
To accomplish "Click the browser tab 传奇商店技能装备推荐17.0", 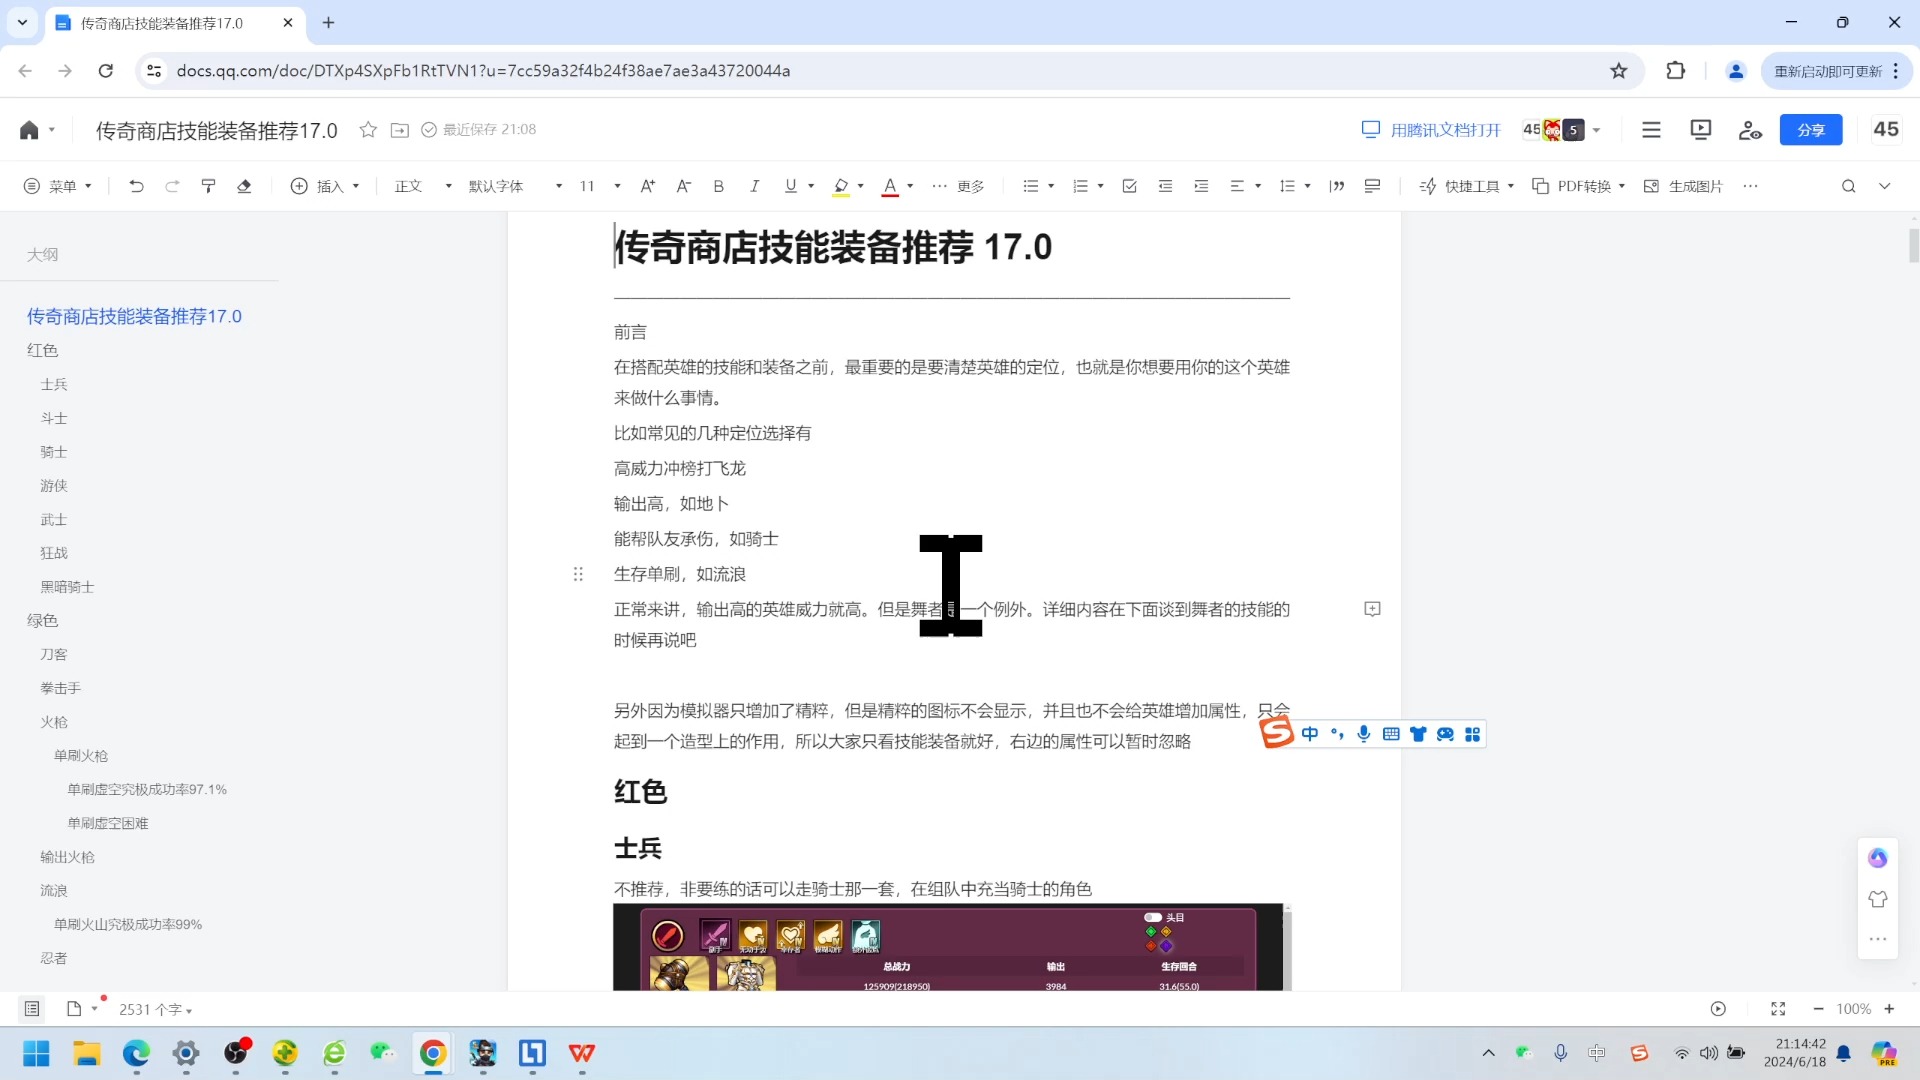I will 175,23.
